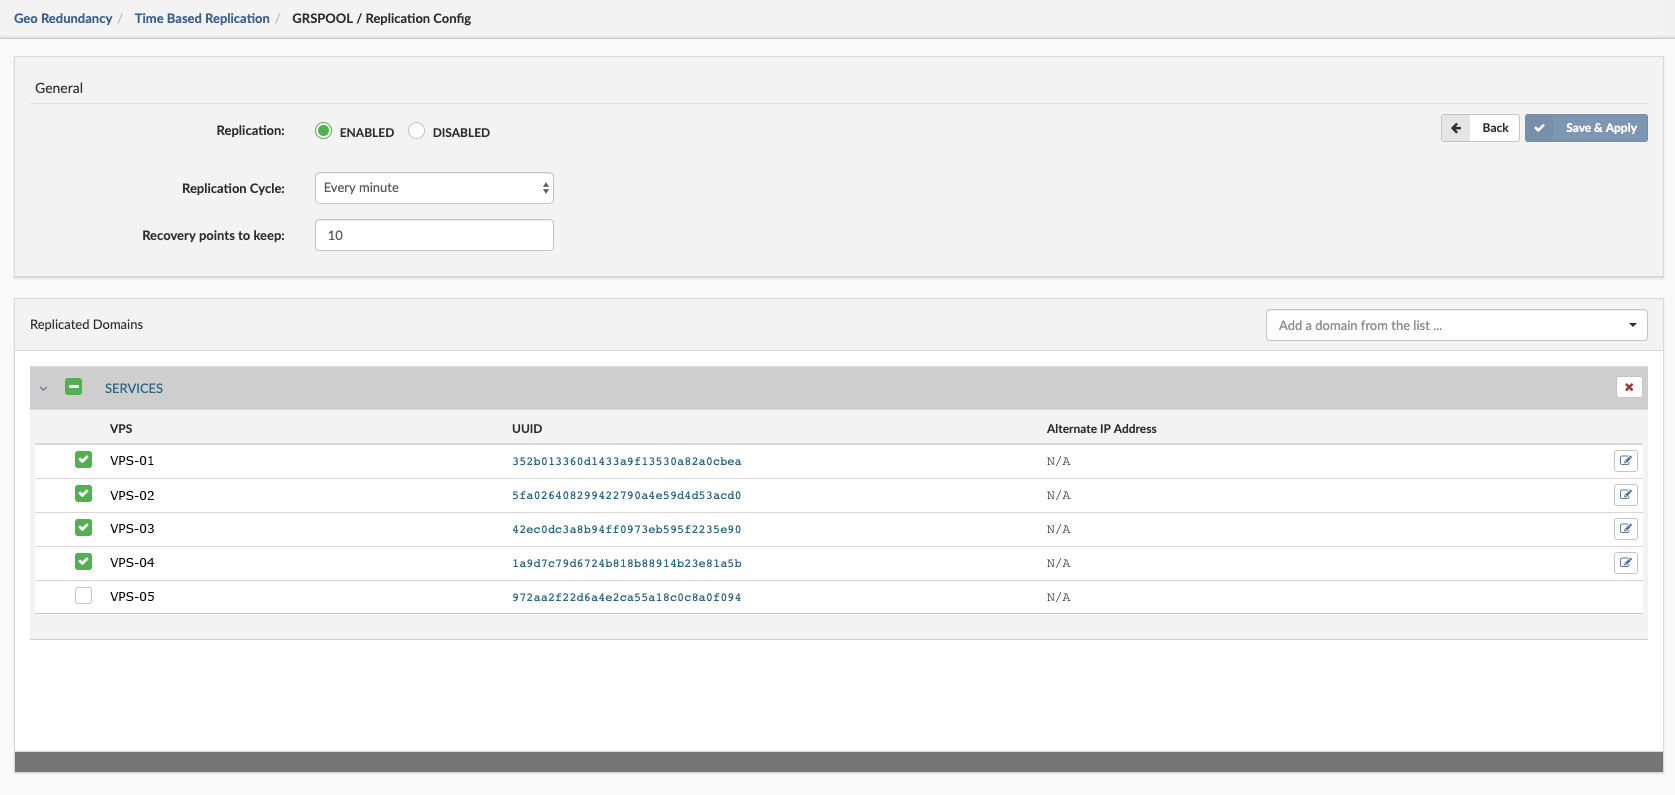Viewport: 1675px width, 795px height.
Task: Click the Recovery points to keep field
Action: click(434, 235)
